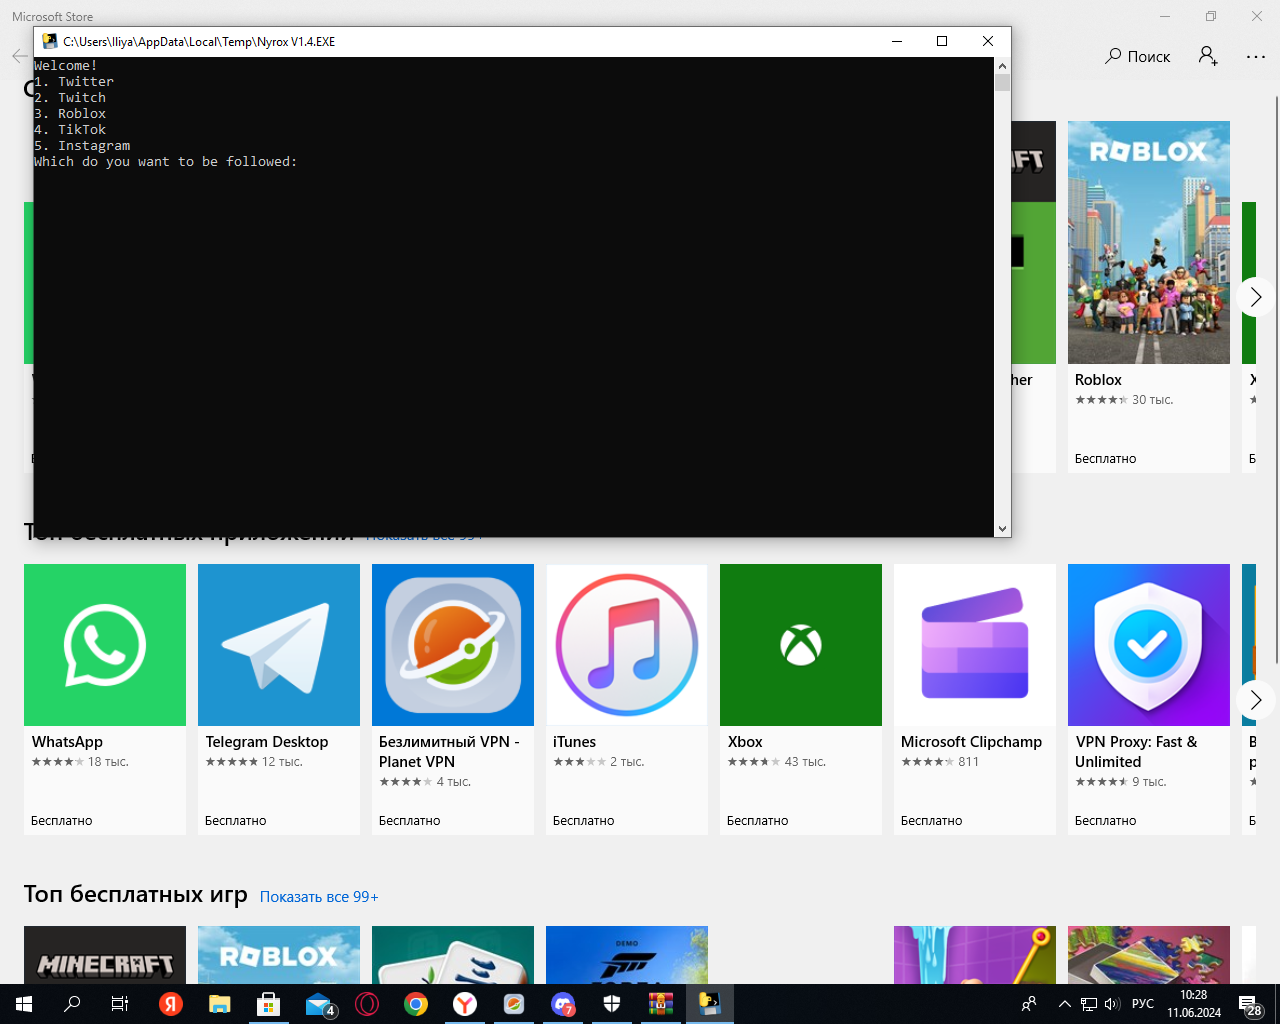The height and width of the screenshot is (1024, 1280).
Task: Open the three-dot more options menu
Action: [1256, 56]
